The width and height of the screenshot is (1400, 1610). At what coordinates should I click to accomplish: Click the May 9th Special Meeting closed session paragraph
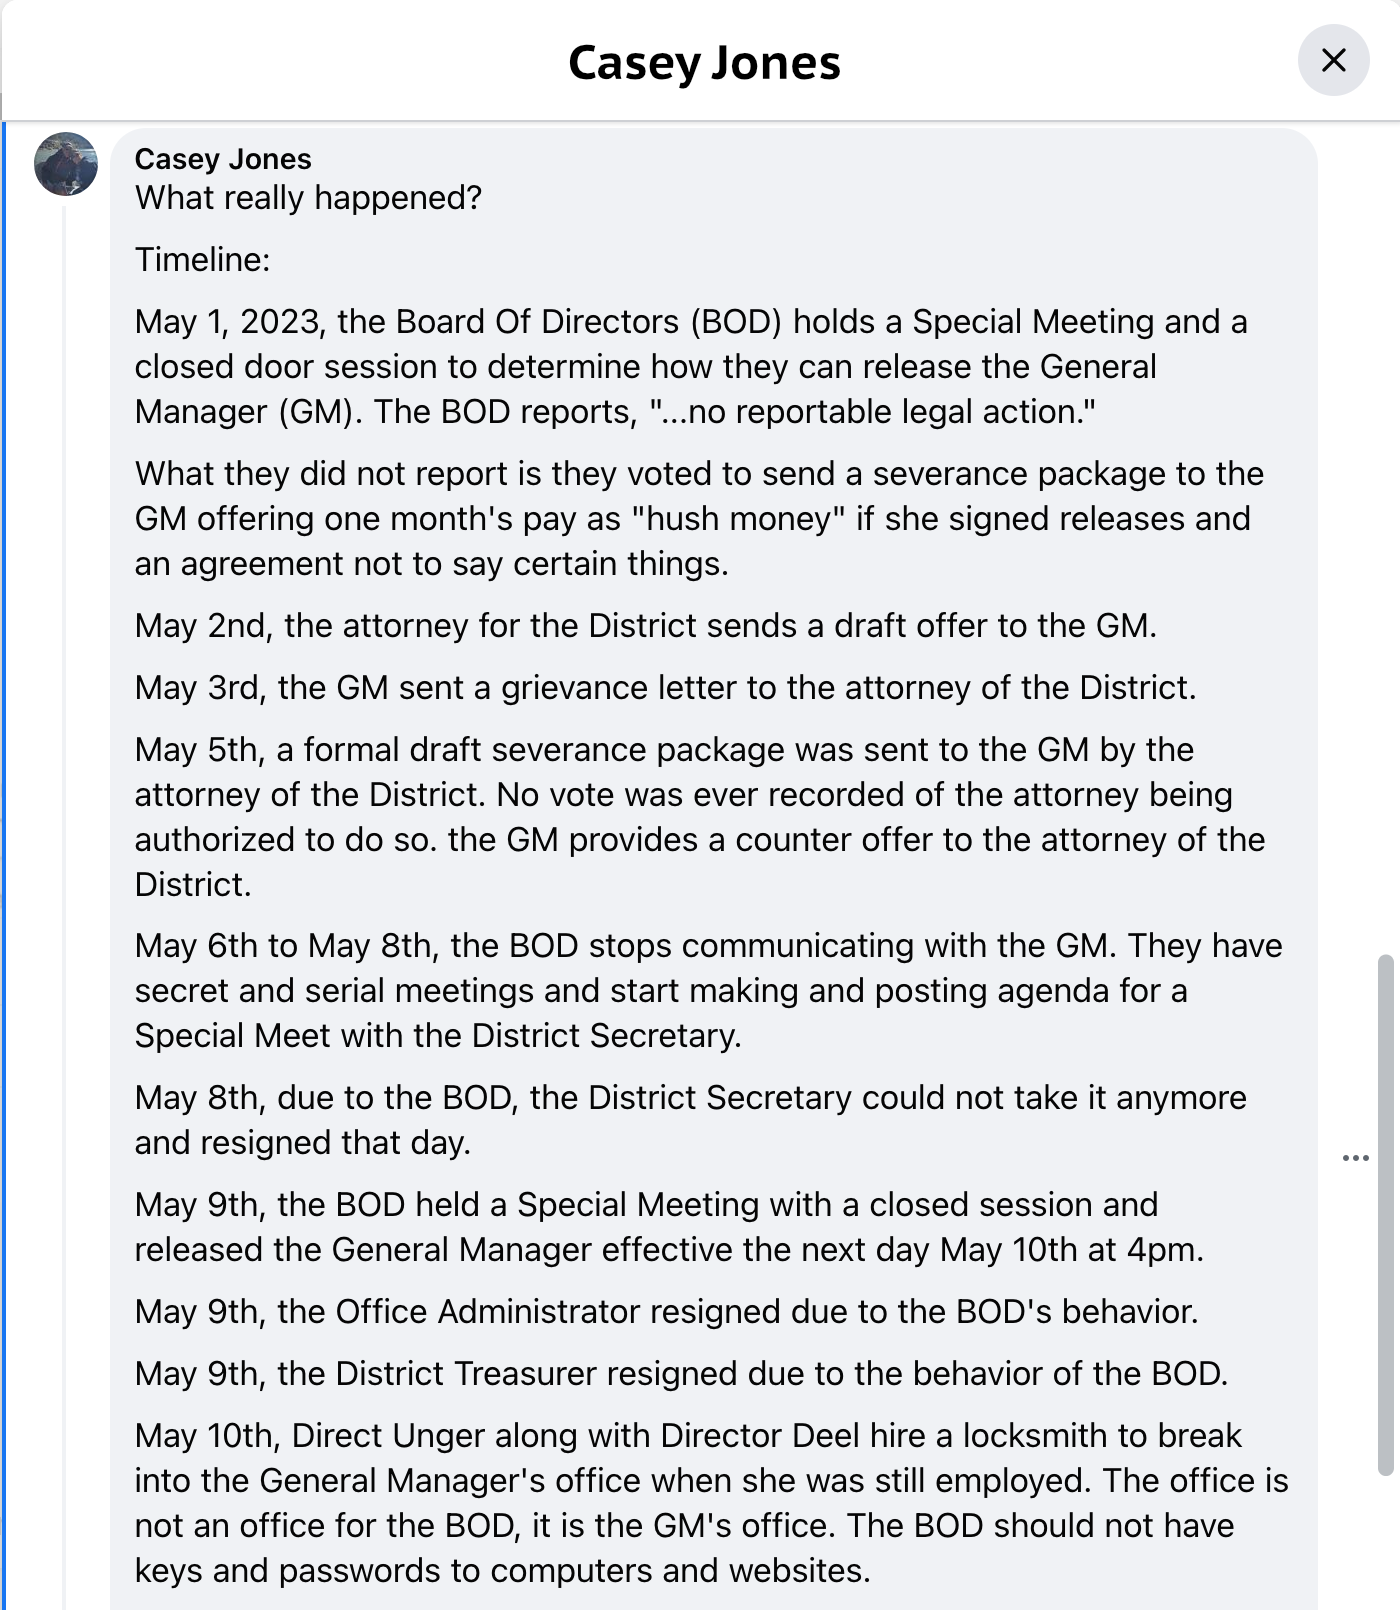668,1227
